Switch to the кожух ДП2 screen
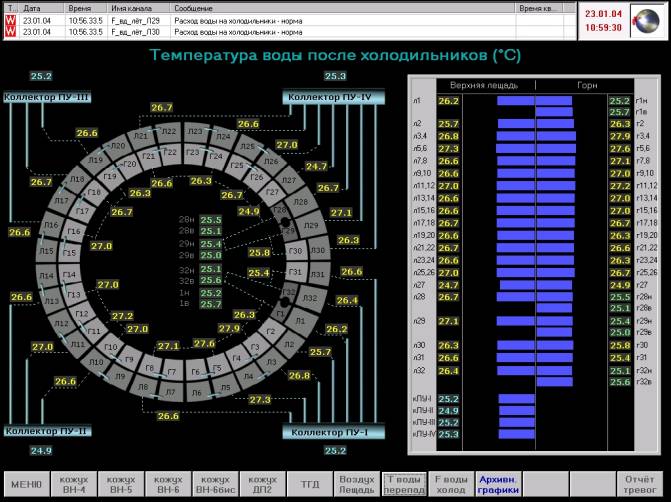The image size is (671, 502). [262, 485]
